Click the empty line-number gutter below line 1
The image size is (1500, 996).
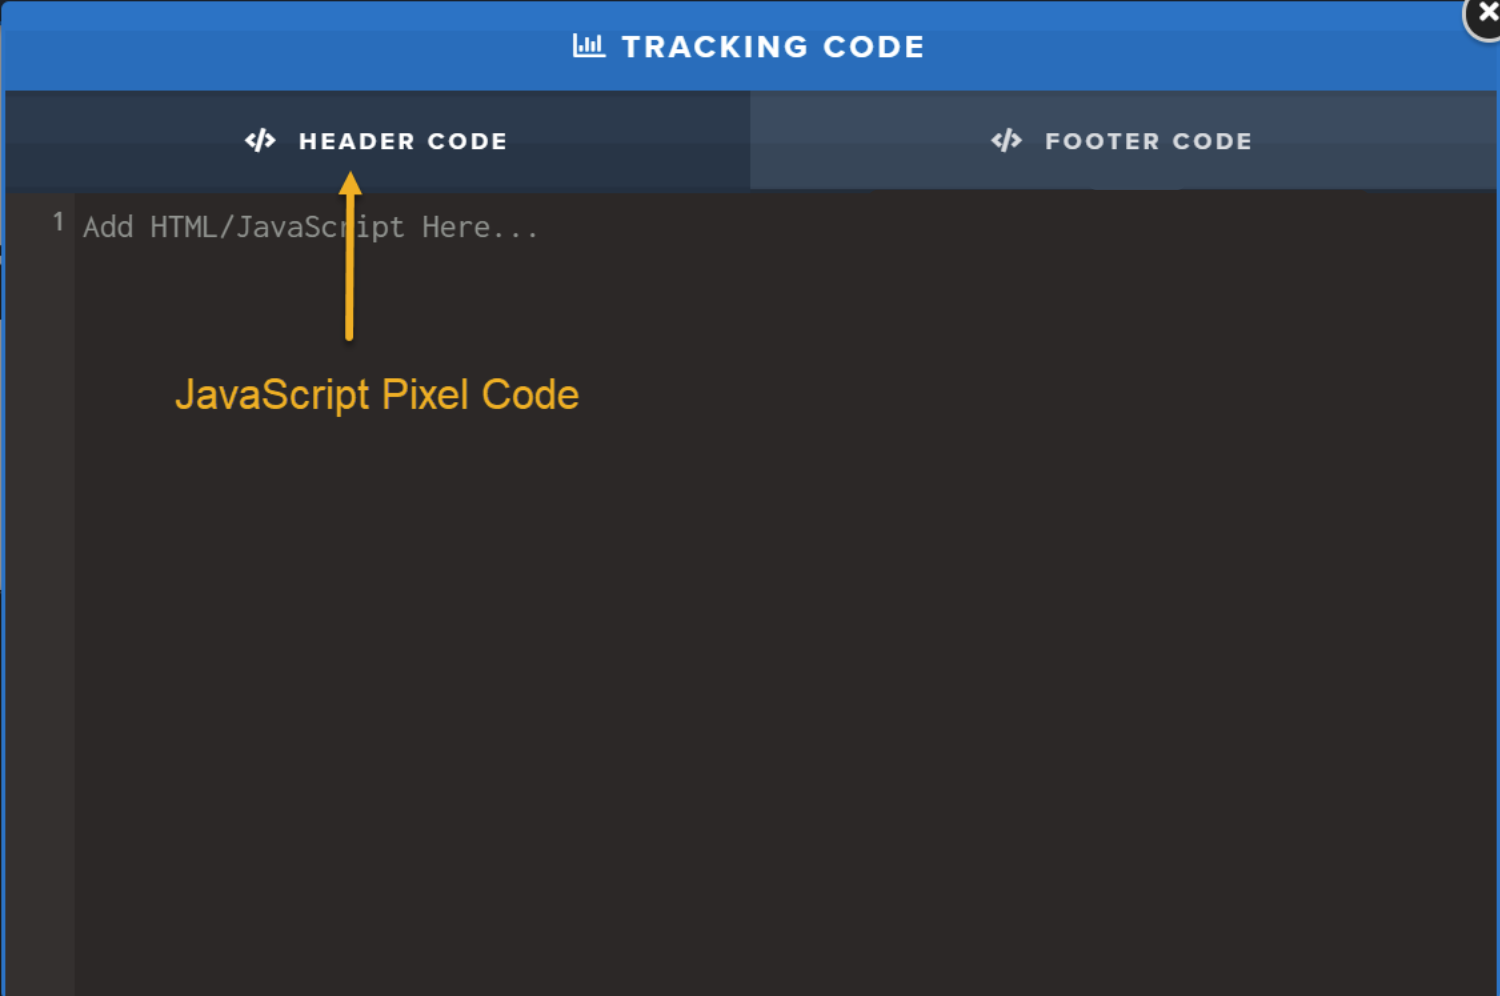(40, 600)
